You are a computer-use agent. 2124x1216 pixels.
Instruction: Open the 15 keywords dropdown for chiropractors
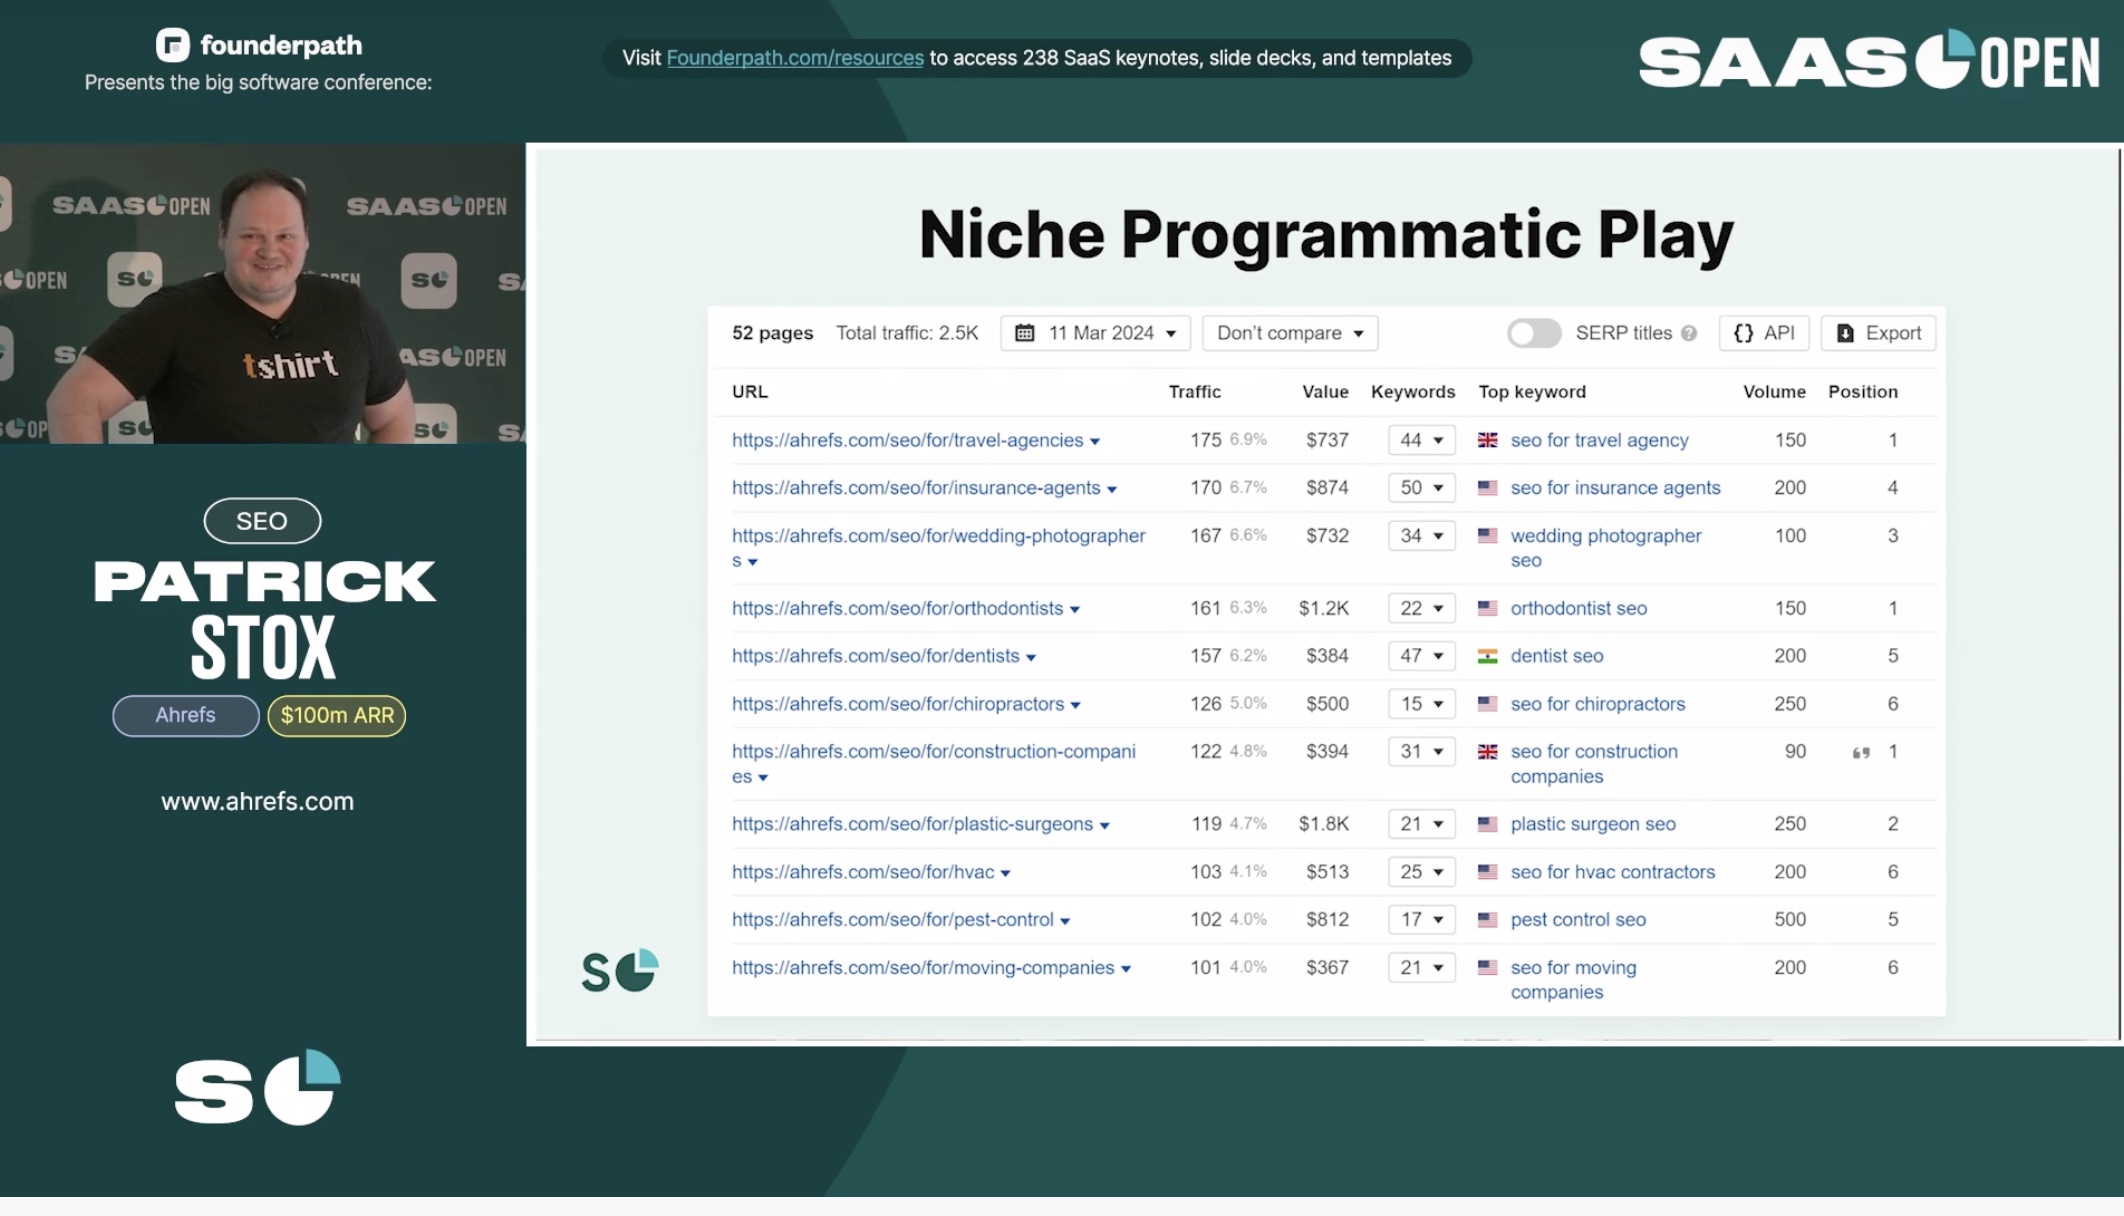[x=1421, y=704]
